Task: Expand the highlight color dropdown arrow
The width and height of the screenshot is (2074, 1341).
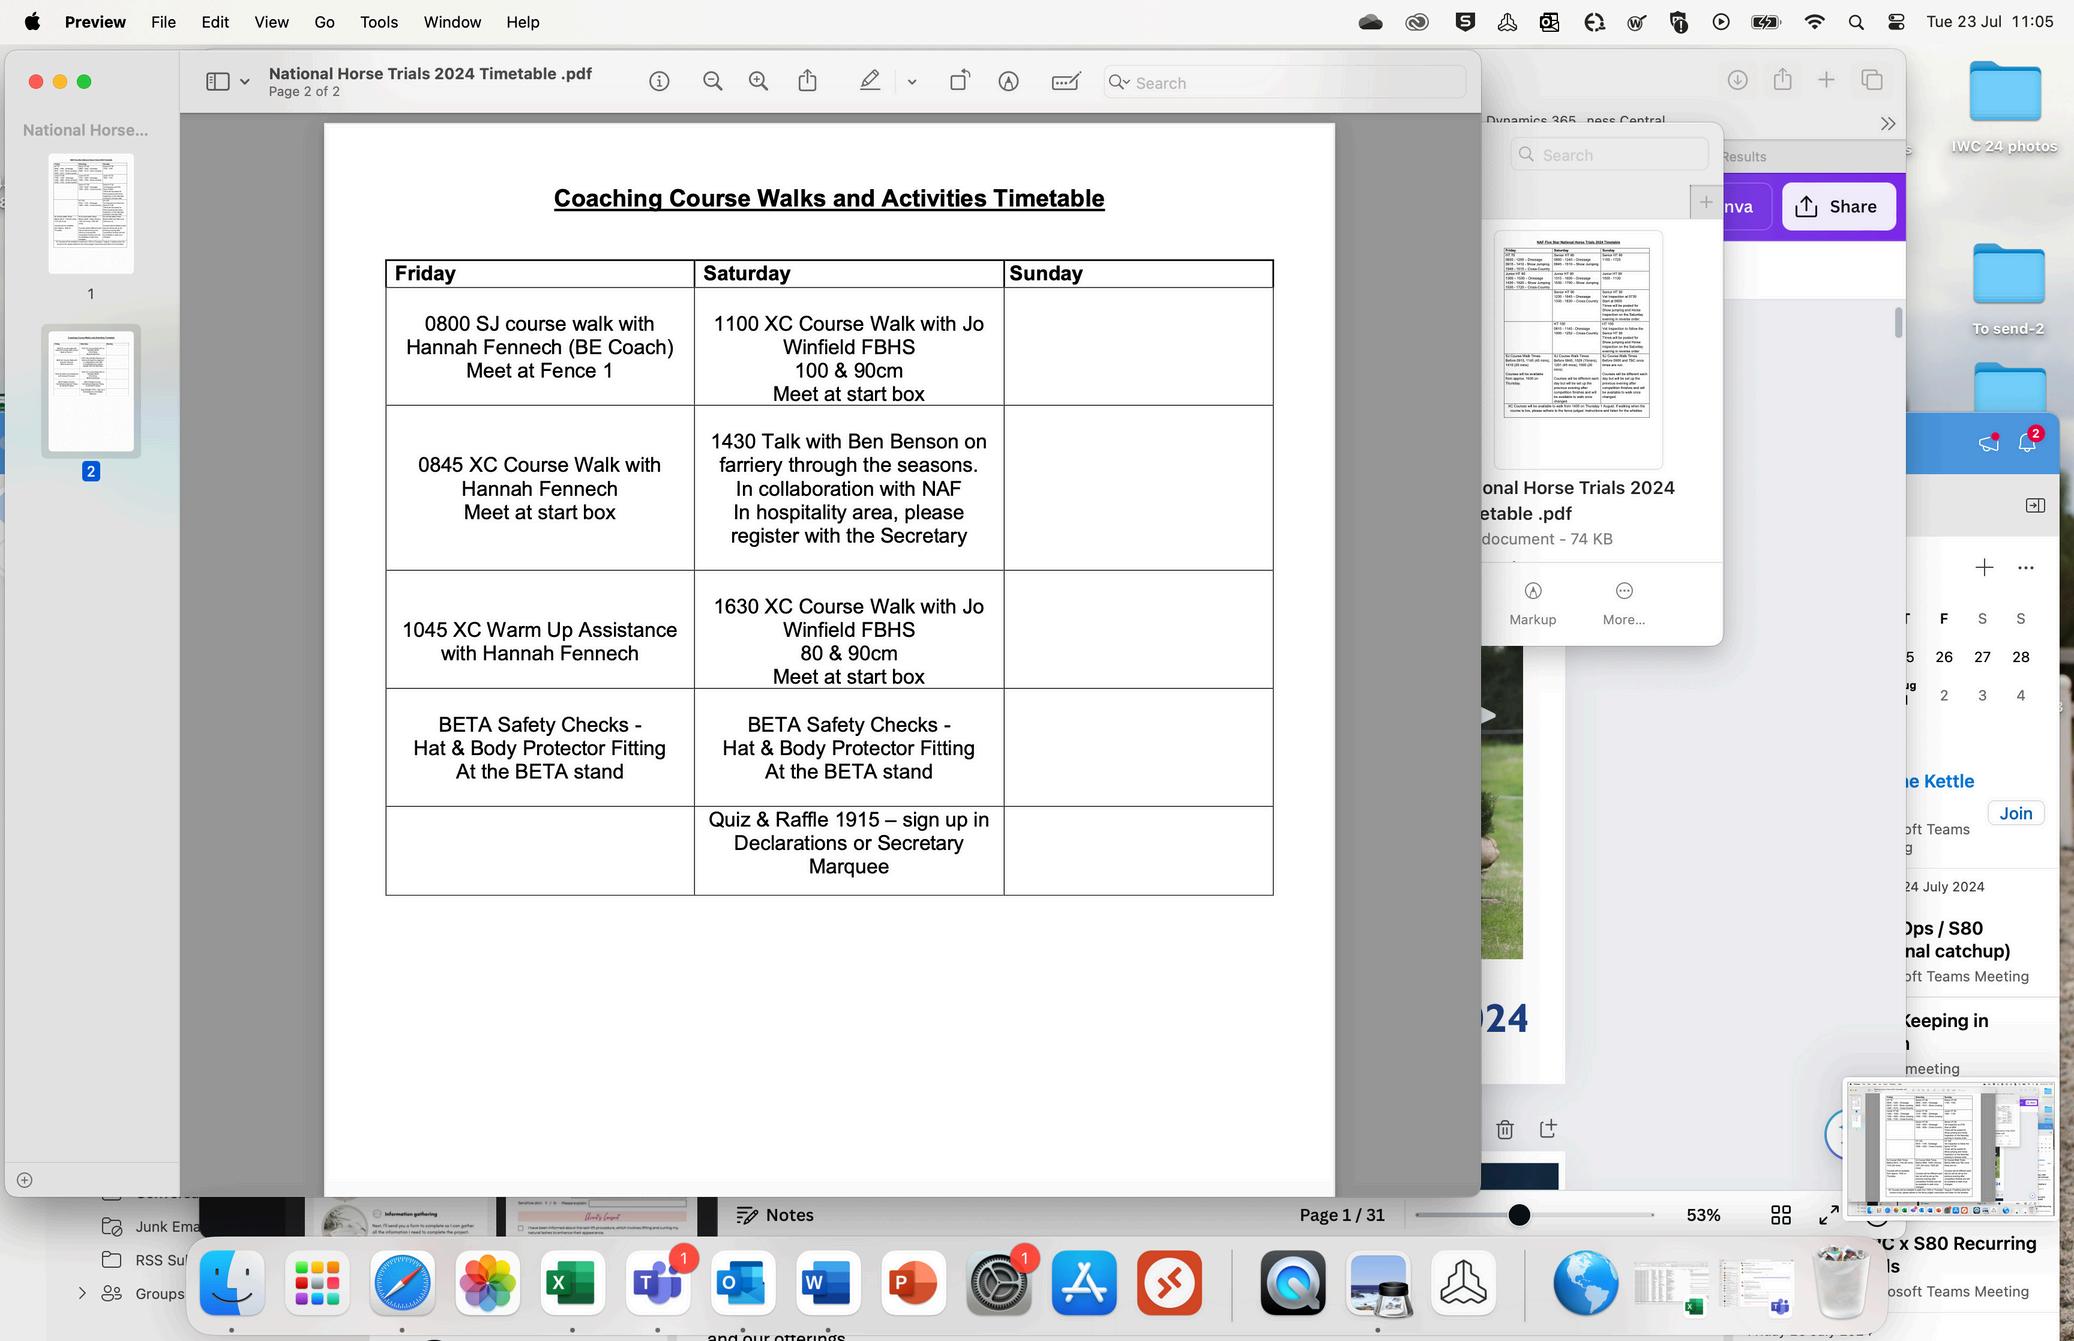Action: (912, 82)
